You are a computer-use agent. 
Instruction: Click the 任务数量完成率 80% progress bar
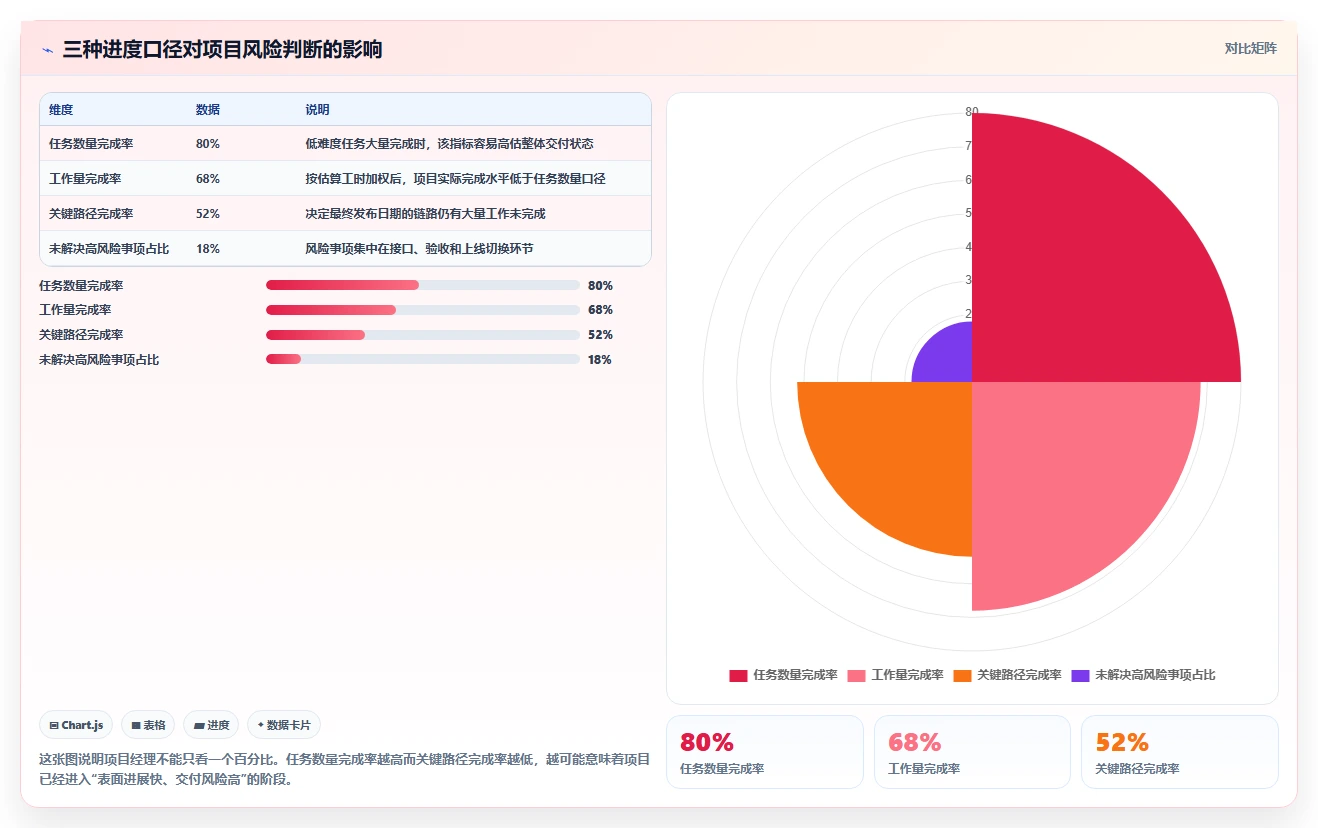(x=422, y=285)
